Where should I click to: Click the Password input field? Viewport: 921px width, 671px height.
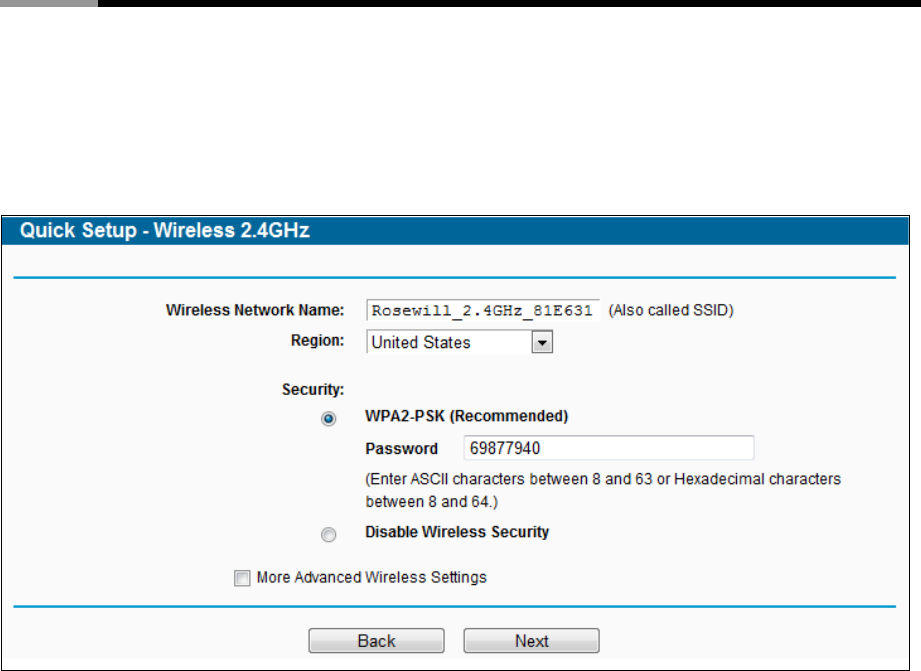click(609, 448)
